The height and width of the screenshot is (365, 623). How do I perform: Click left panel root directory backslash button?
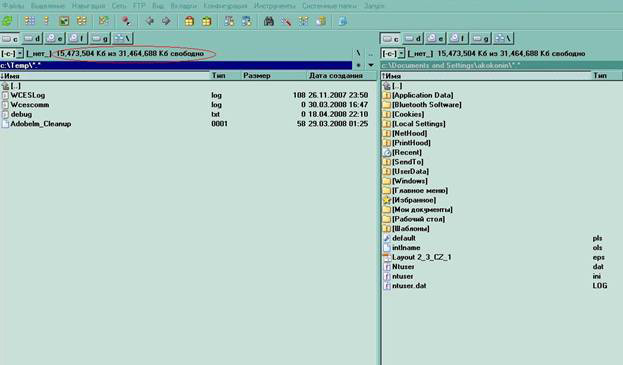click(358, 53)
